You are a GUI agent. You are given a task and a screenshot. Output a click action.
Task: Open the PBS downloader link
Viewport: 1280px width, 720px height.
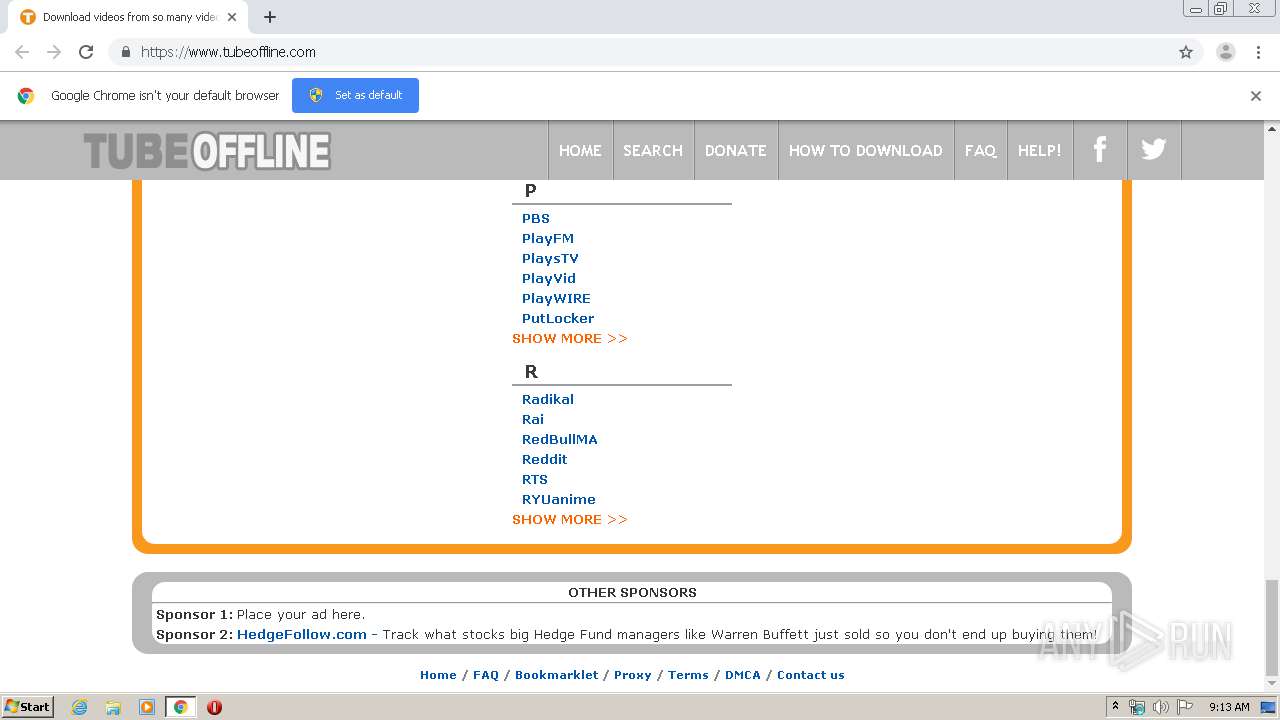(x=536, y=218)
